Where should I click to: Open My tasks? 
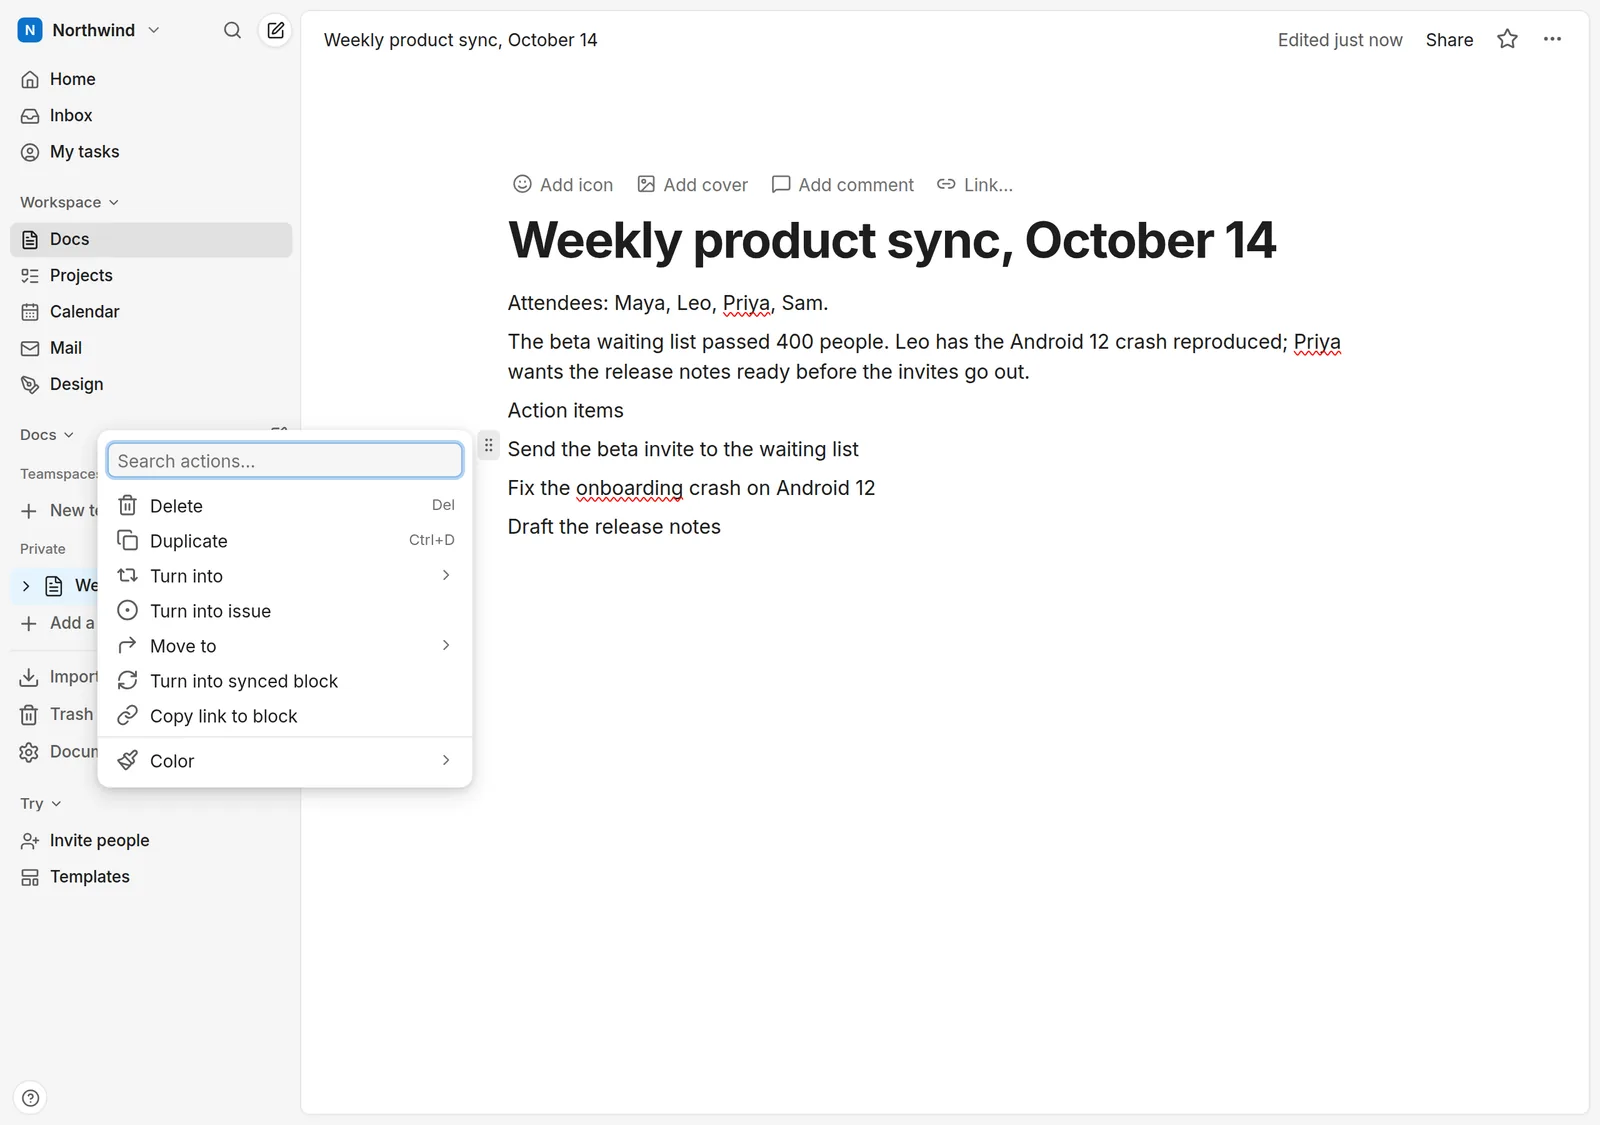151,152
